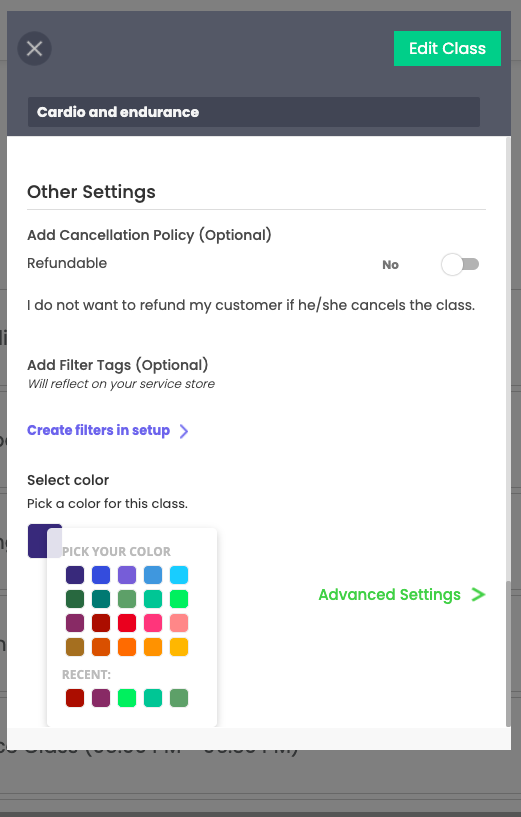Choose the brown color in fourth row
Image resolution: width=521 pixels, height=817 pixels.
pos(75,647)
